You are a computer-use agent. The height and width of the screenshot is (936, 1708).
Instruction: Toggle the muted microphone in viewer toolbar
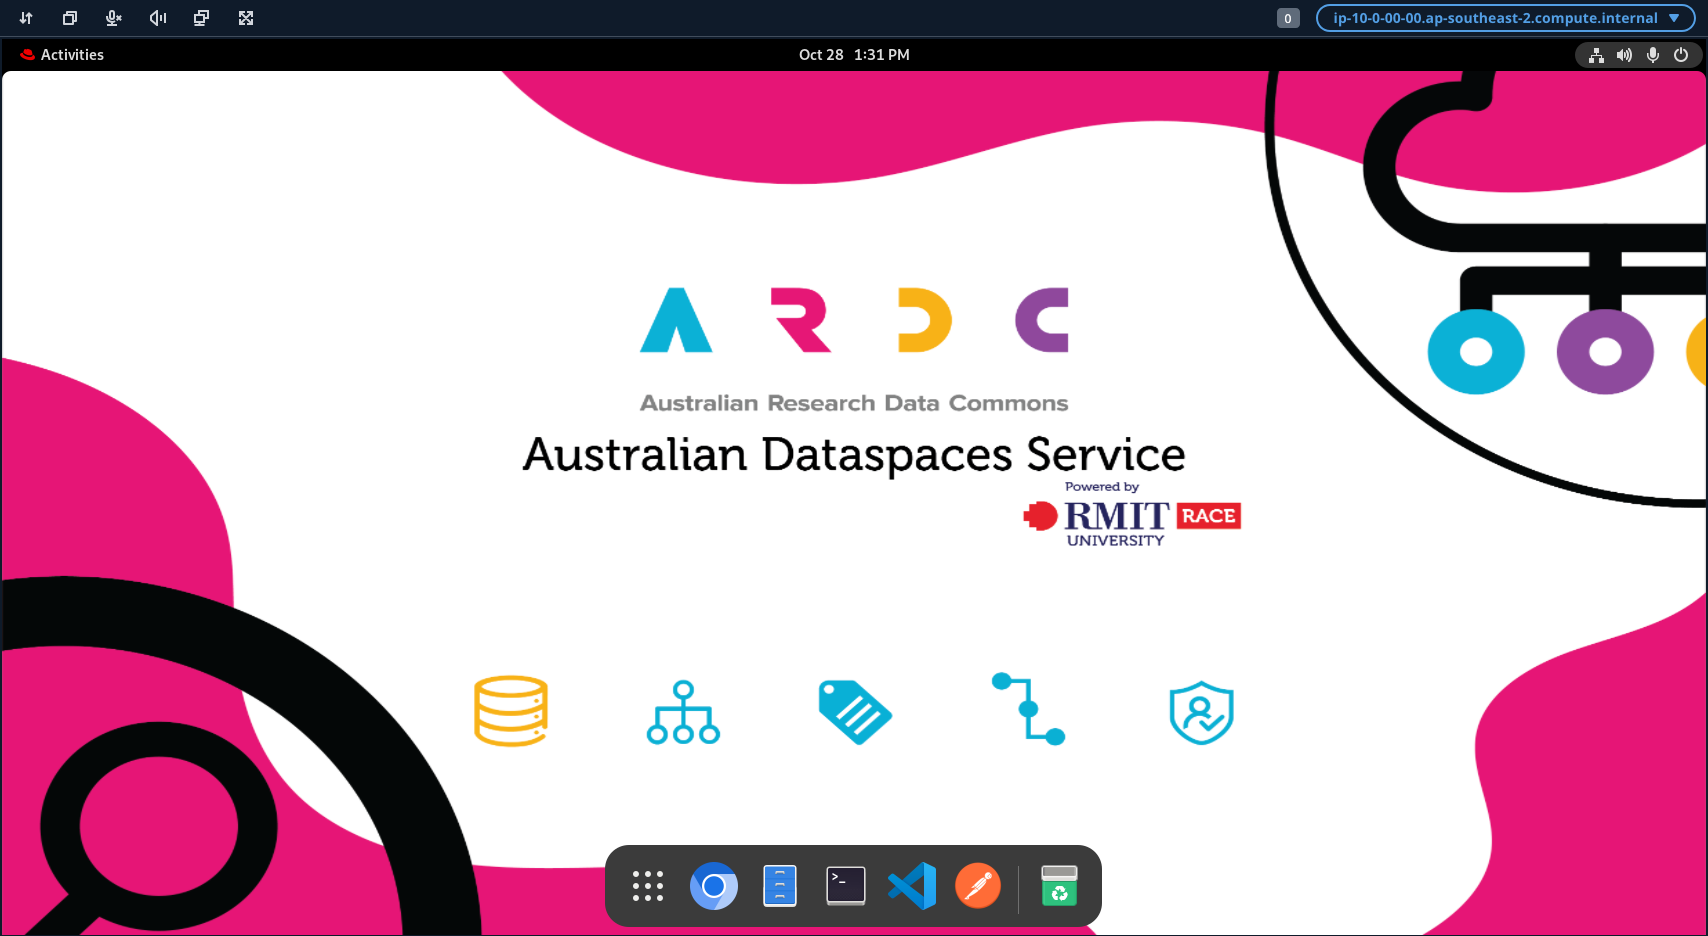[x=114, y=18]
